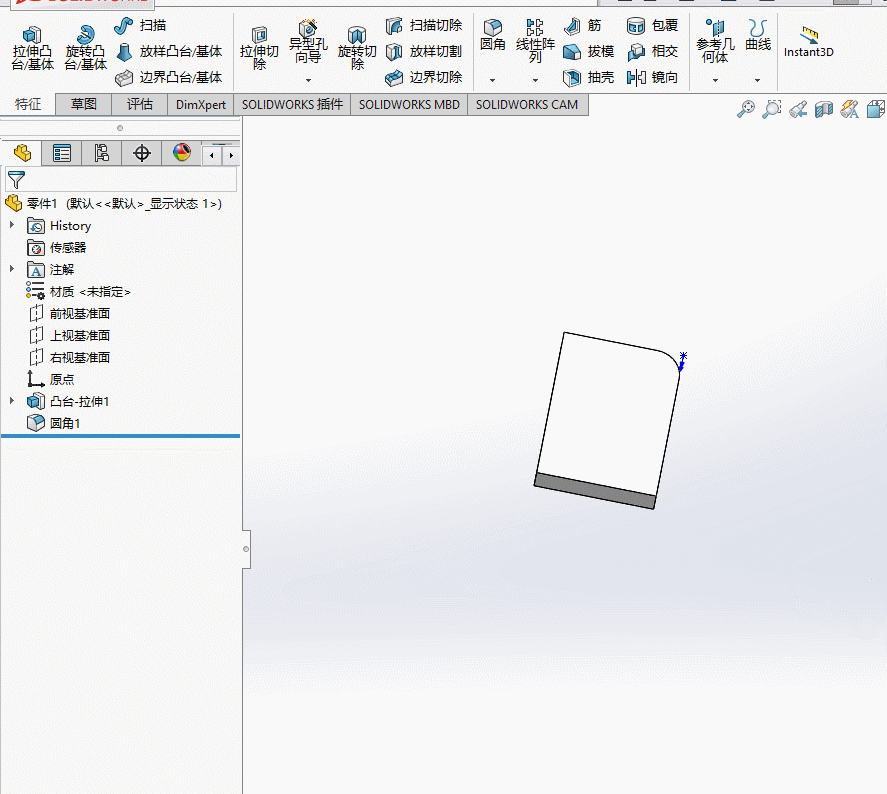The width and height of the screenshot is (887, 794).
Task: Open the Hole Wizard (异型孔向导) tool
Action: point(308,42)
